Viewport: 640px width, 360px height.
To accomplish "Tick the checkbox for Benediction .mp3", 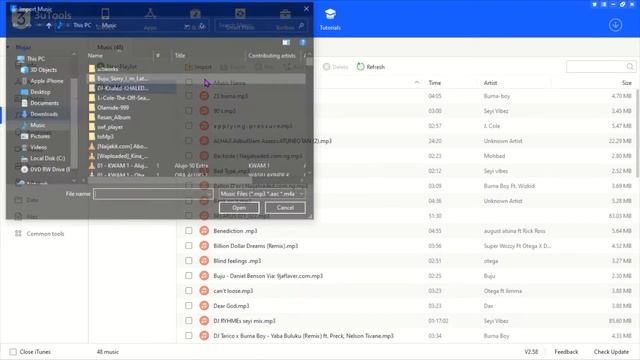I will click(x=189, y=231).
